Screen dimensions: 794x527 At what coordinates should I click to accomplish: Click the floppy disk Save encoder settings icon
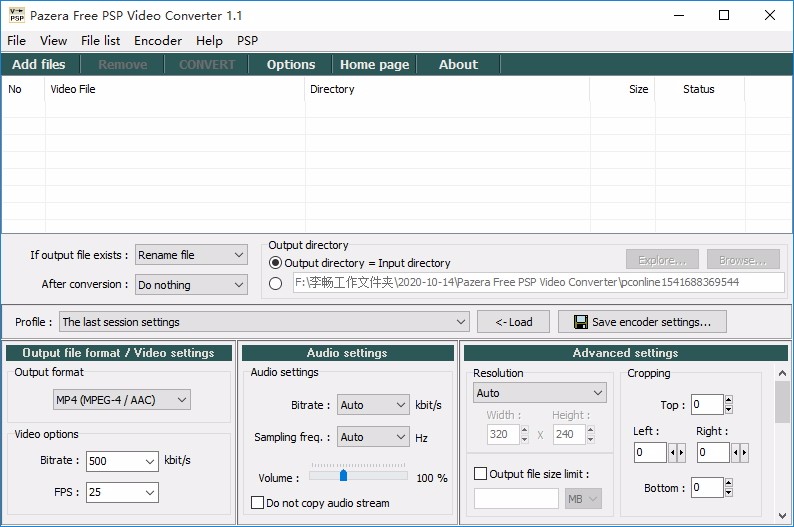pyautogui.click(x=580, y=322)
